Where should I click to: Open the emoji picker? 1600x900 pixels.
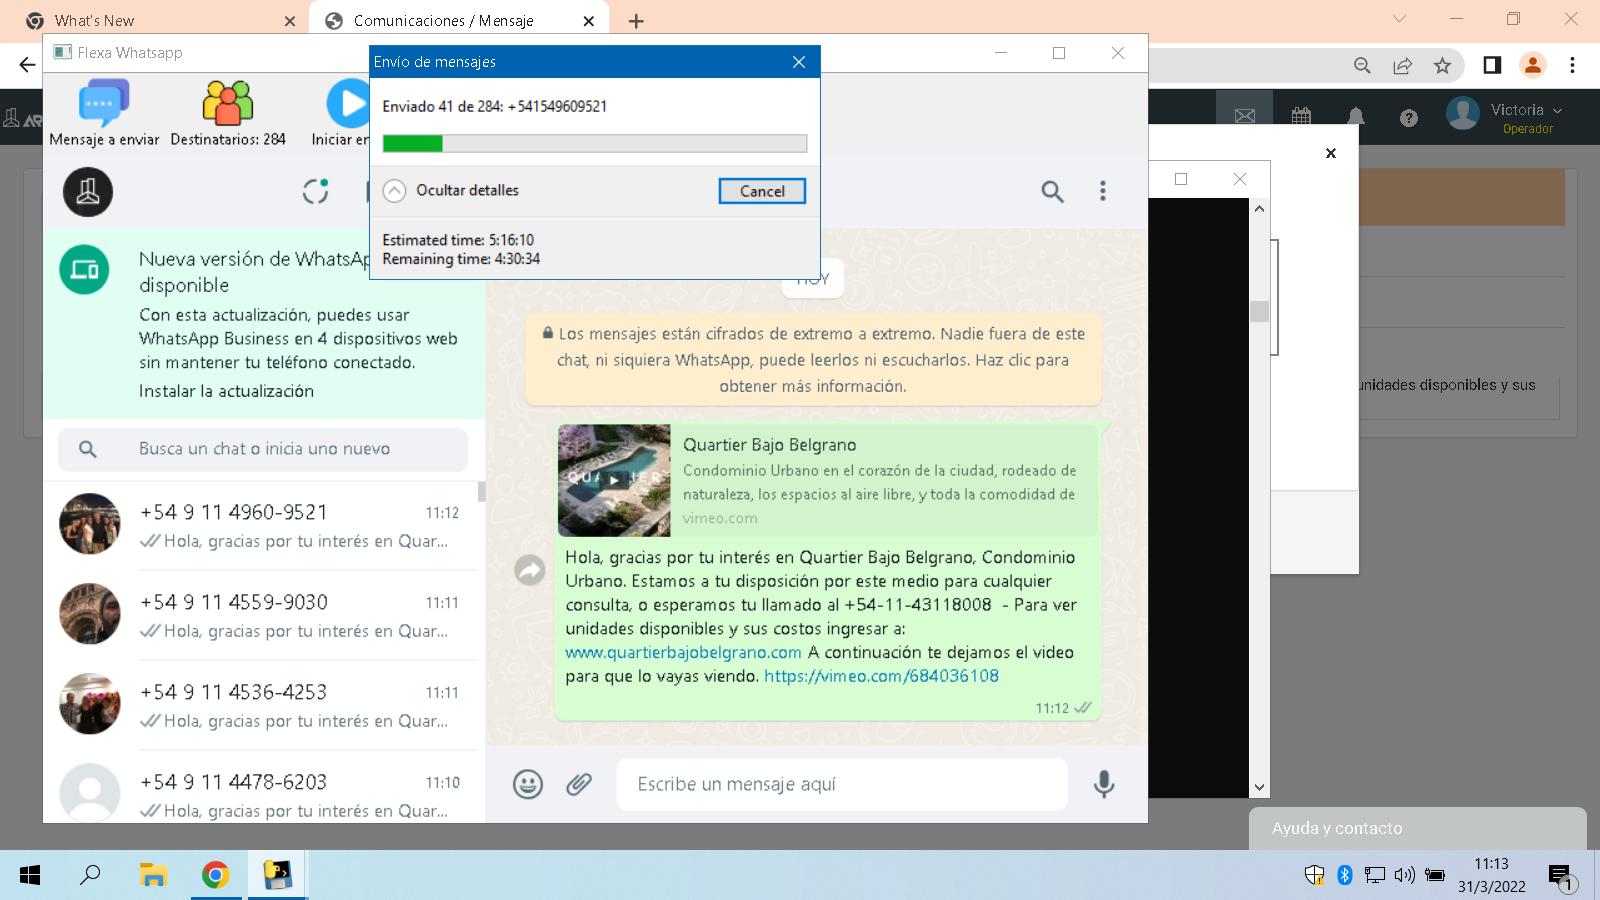pyautogui.click(x=528, y=784)
